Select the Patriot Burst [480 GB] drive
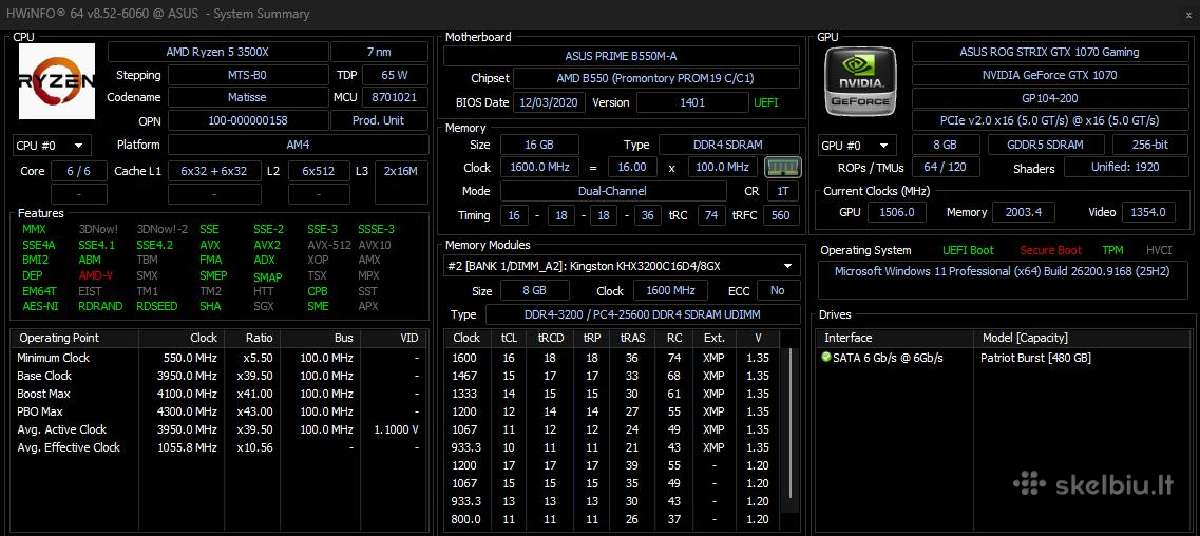Screen dimensions: 1200x536 click(x=1036, y=357)
